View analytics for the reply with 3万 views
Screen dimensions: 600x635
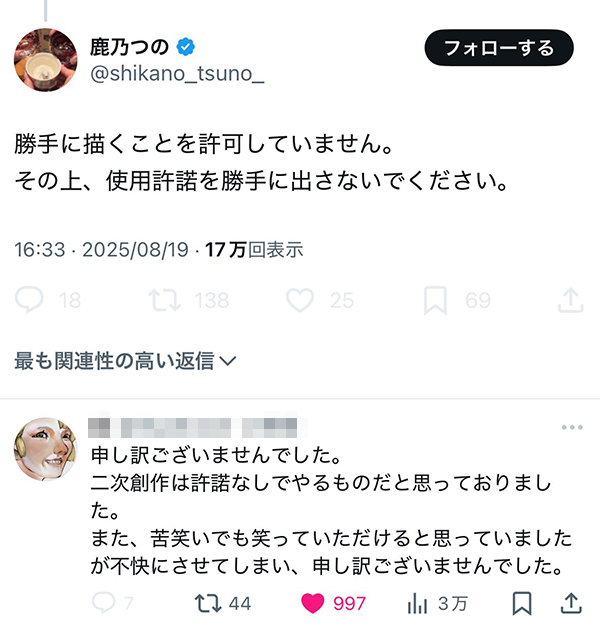tap(417, 603)
